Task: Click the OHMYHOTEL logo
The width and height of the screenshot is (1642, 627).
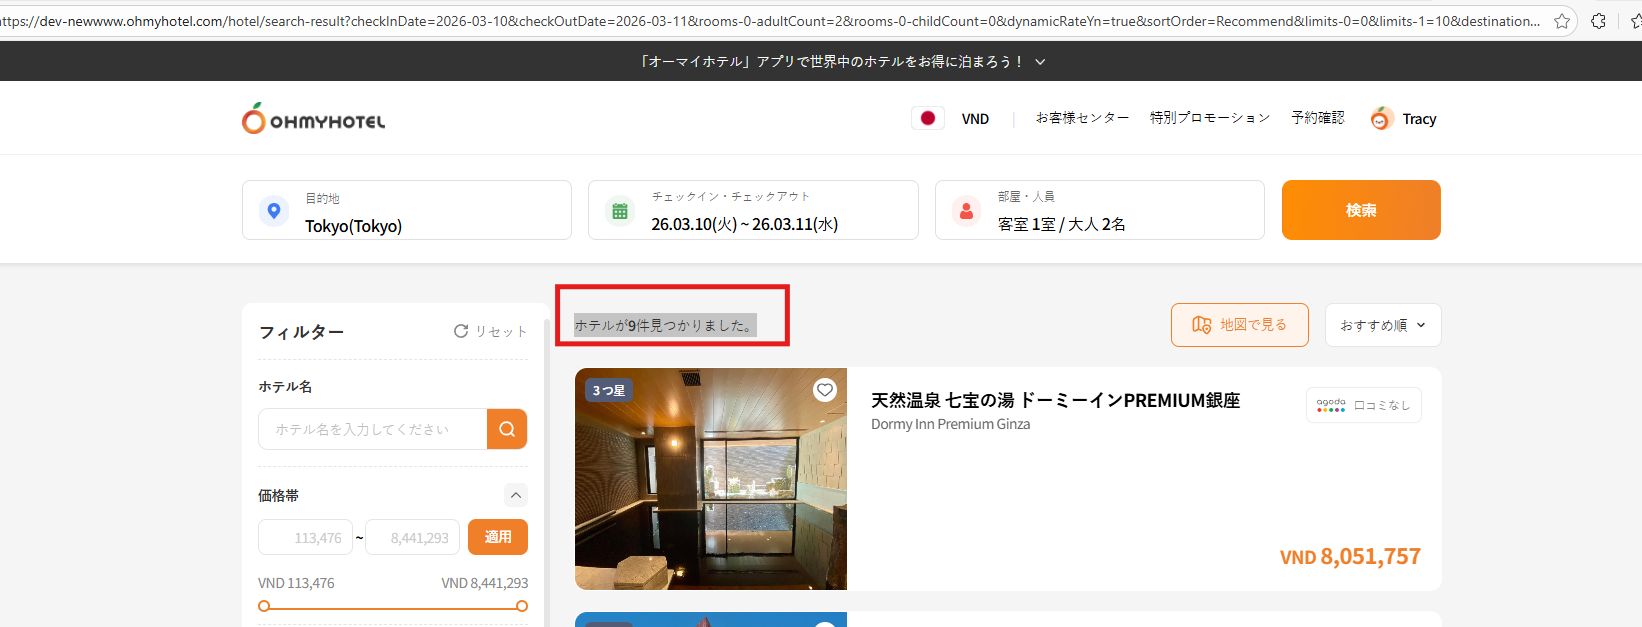Action: click(x=313, y=119)
